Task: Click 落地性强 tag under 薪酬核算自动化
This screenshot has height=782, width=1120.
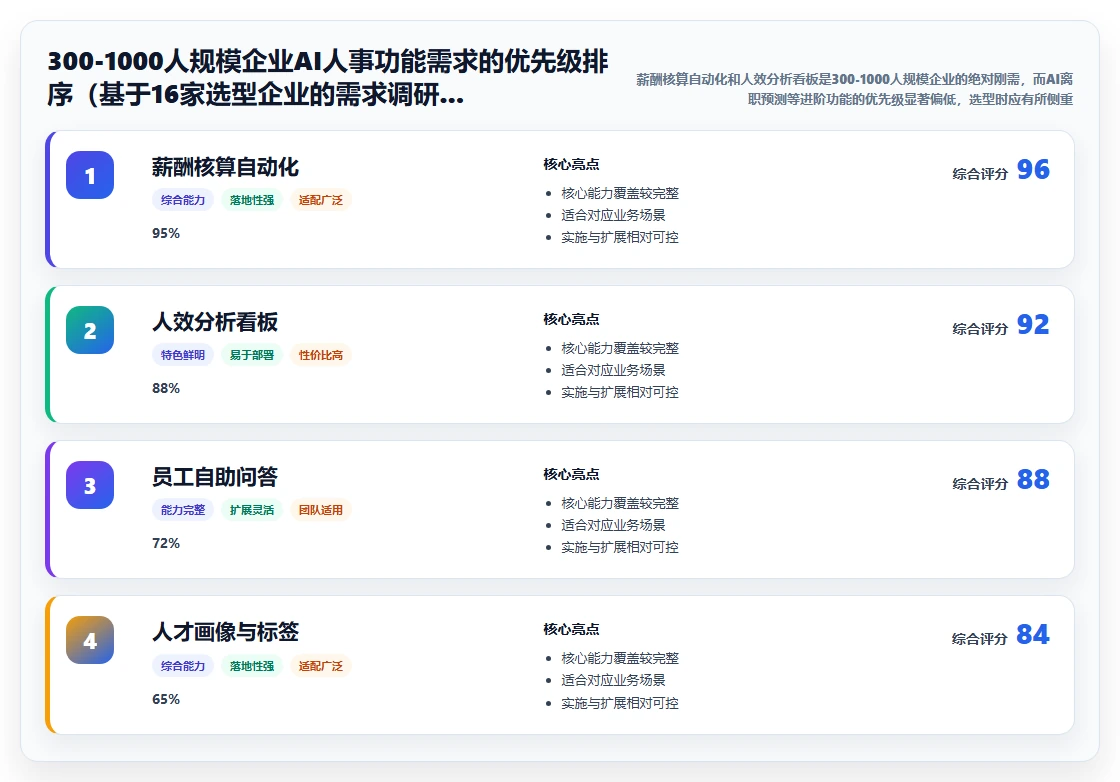Action: [251, 200]
